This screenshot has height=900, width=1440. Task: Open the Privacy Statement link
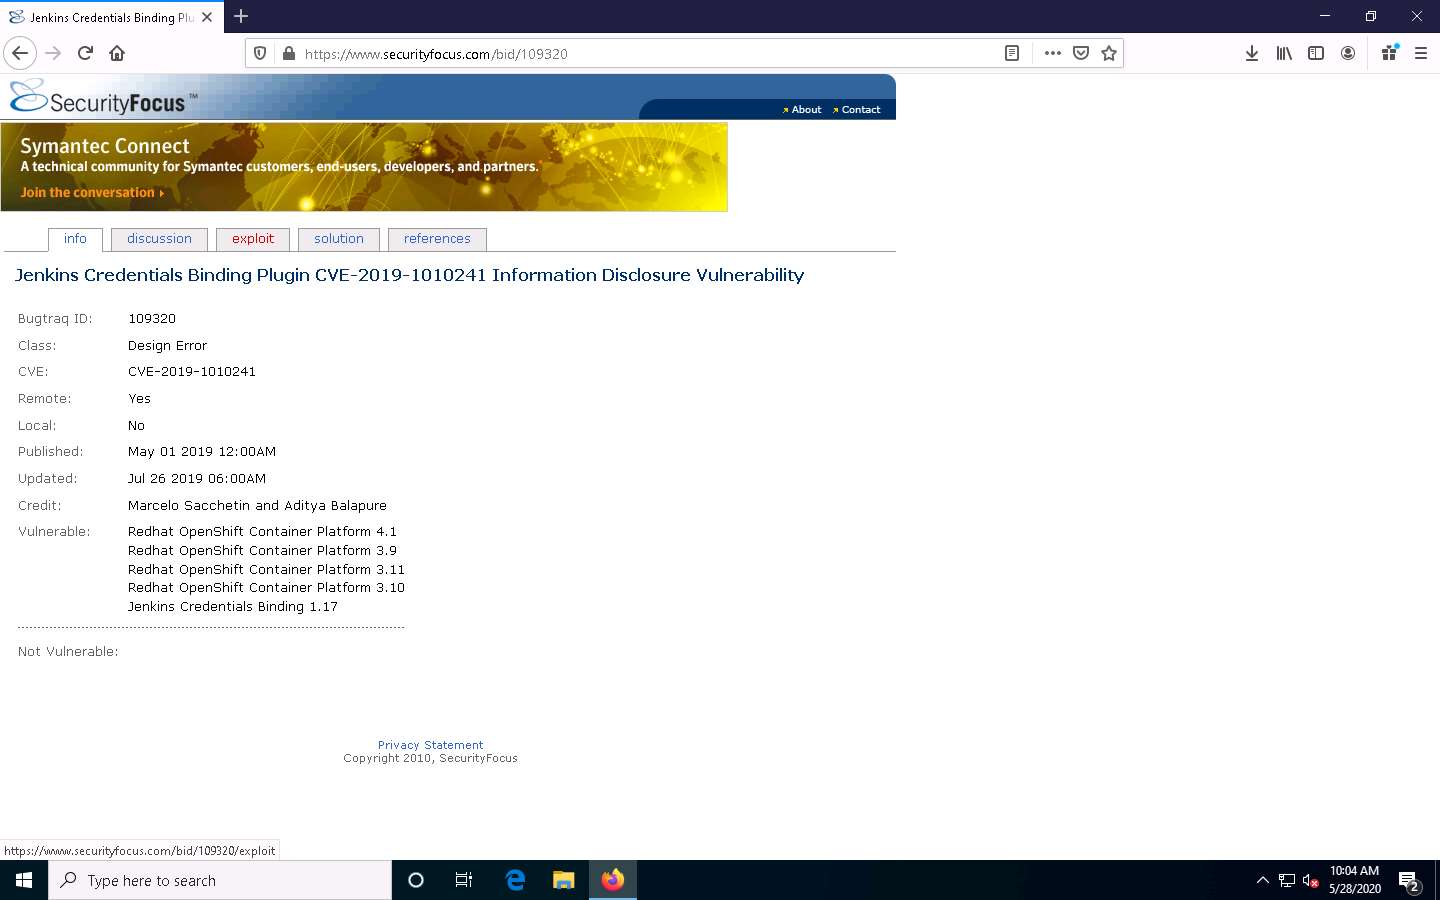tap(430, 745)
